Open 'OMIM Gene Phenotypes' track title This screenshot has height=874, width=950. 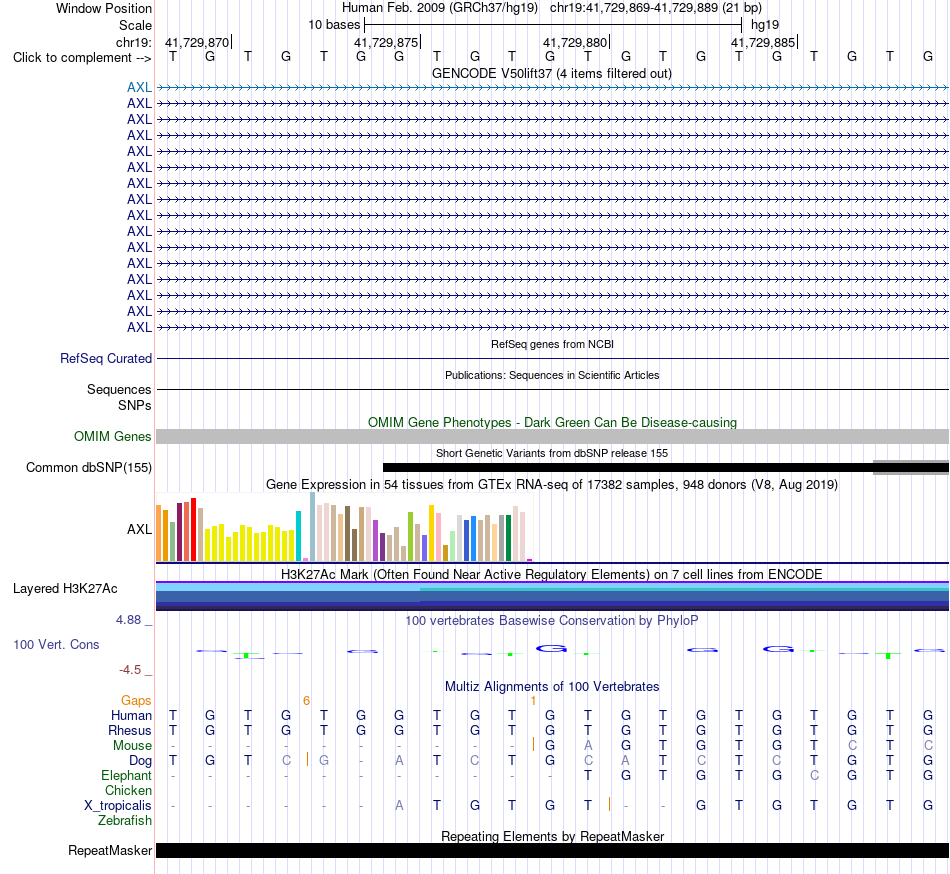click(552, 422)
